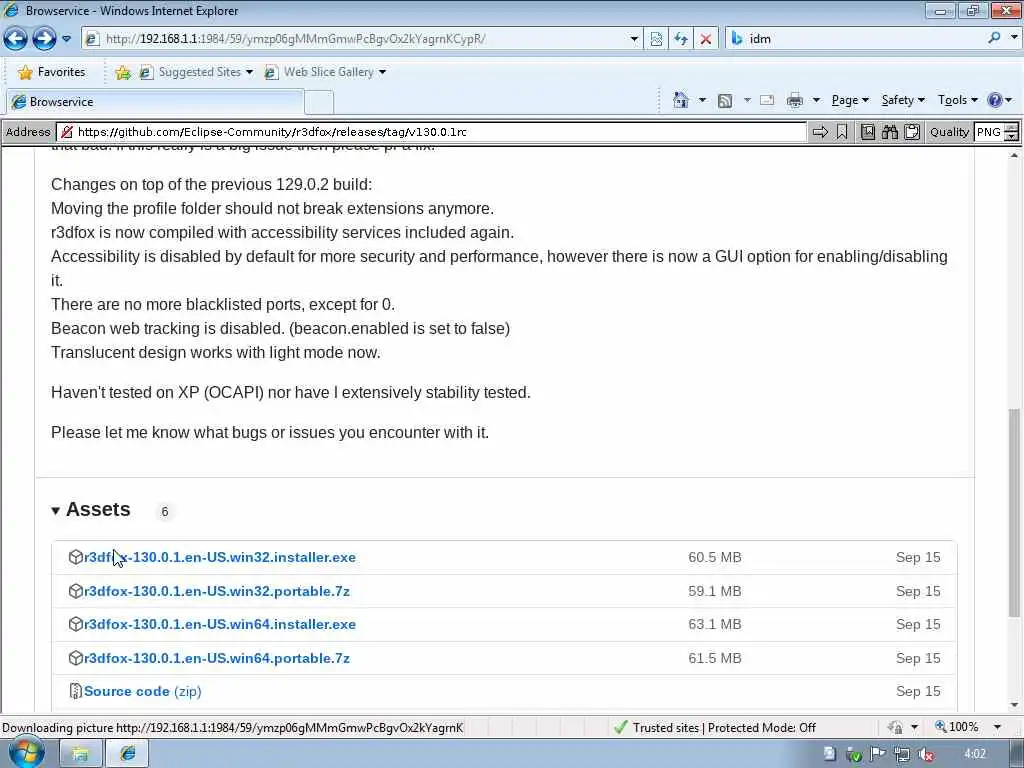
Task: Open the Windows Start menu orb
Action: click(25, 753)
